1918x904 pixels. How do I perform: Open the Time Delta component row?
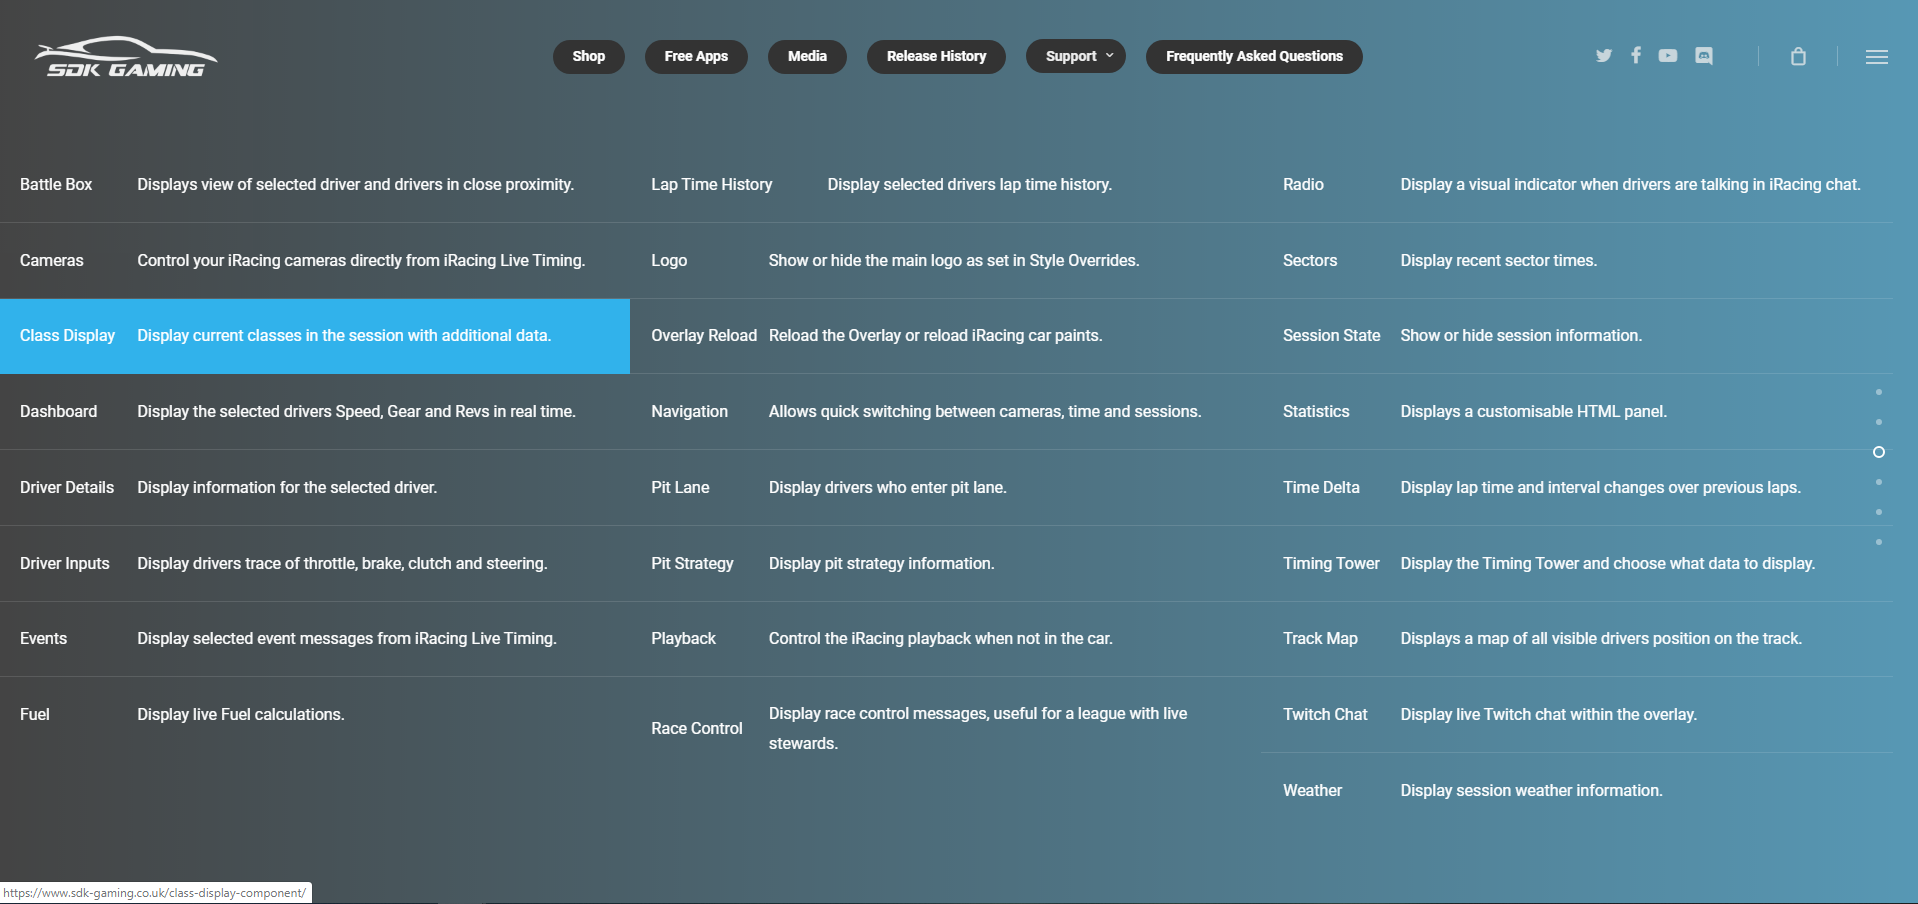point(1577,487)
